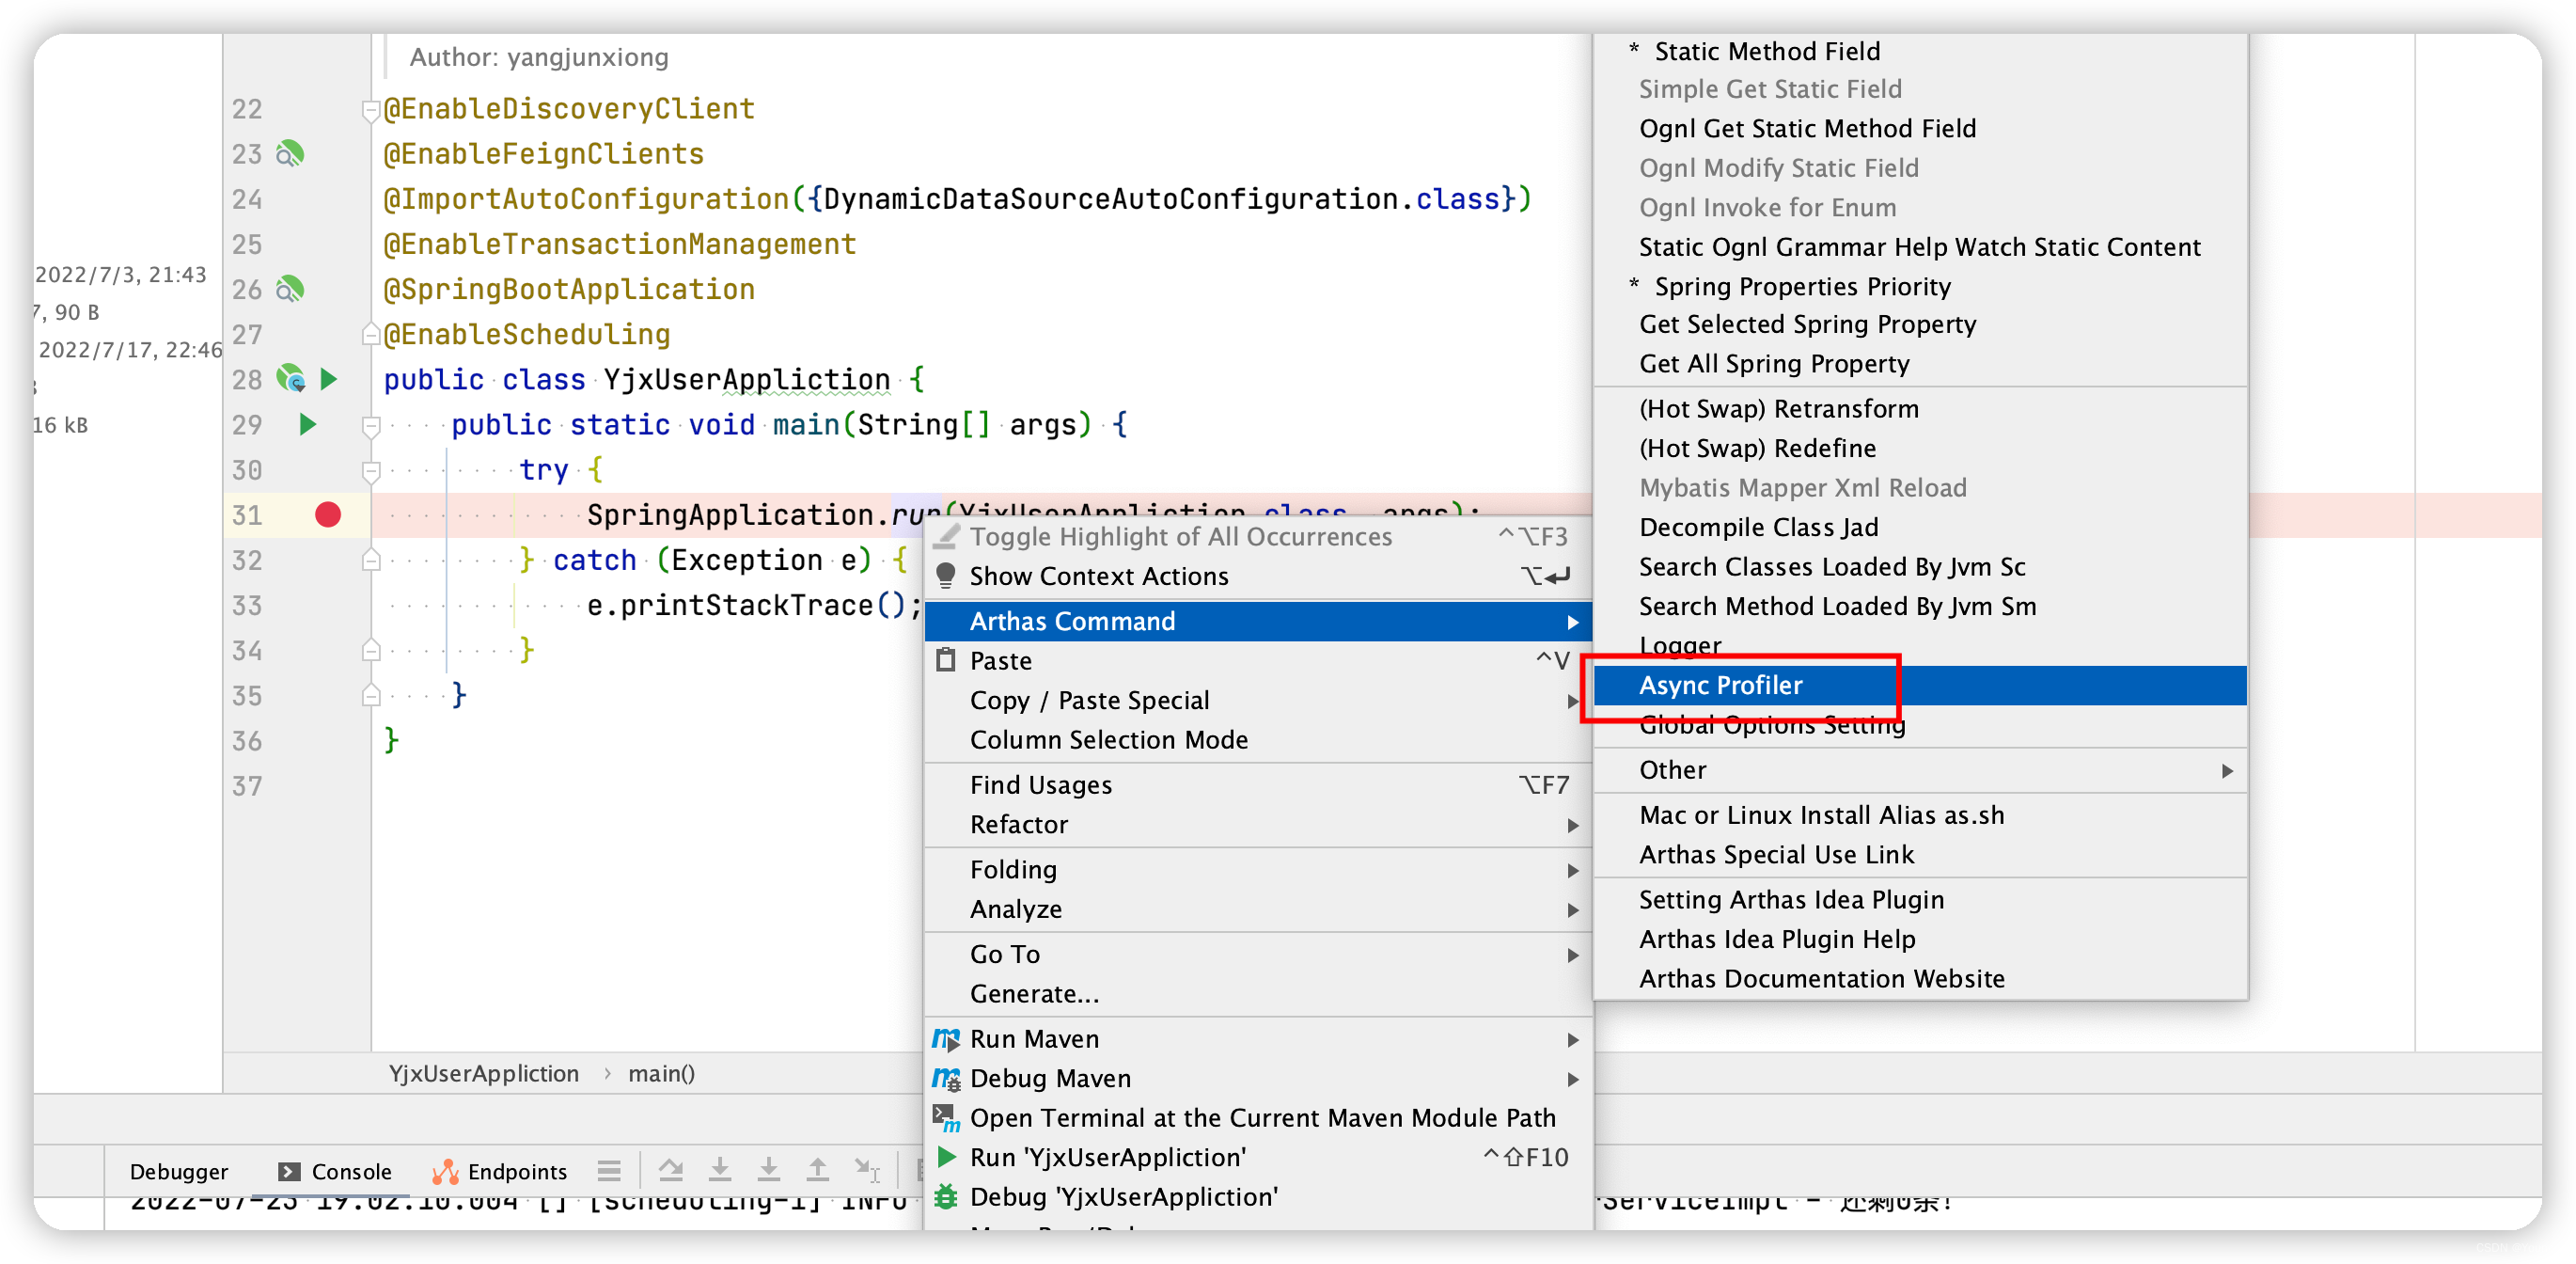
Task: Collapse the fold marker on line 22
Action: [x=370, y=110]
